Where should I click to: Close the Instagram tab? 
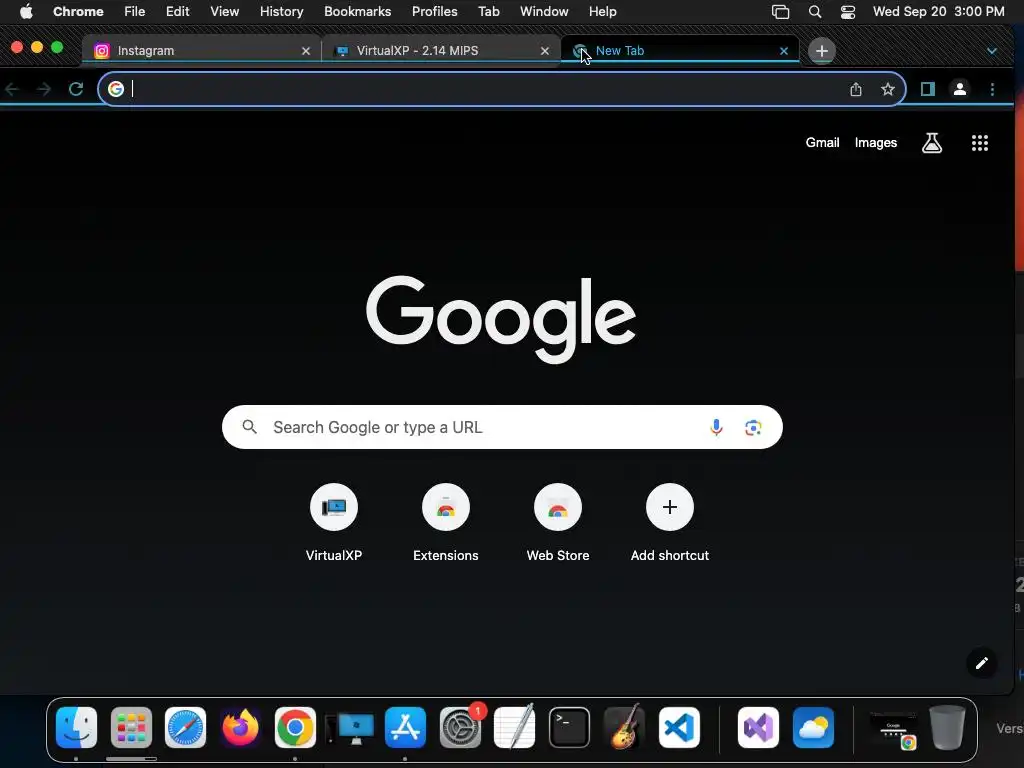pyautogui.click(x=306, y=51)
